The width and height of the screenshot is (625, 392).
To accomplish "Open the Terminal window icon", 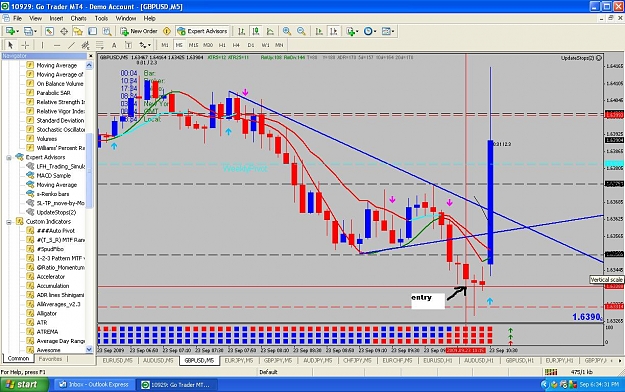I will coord(92,31).
